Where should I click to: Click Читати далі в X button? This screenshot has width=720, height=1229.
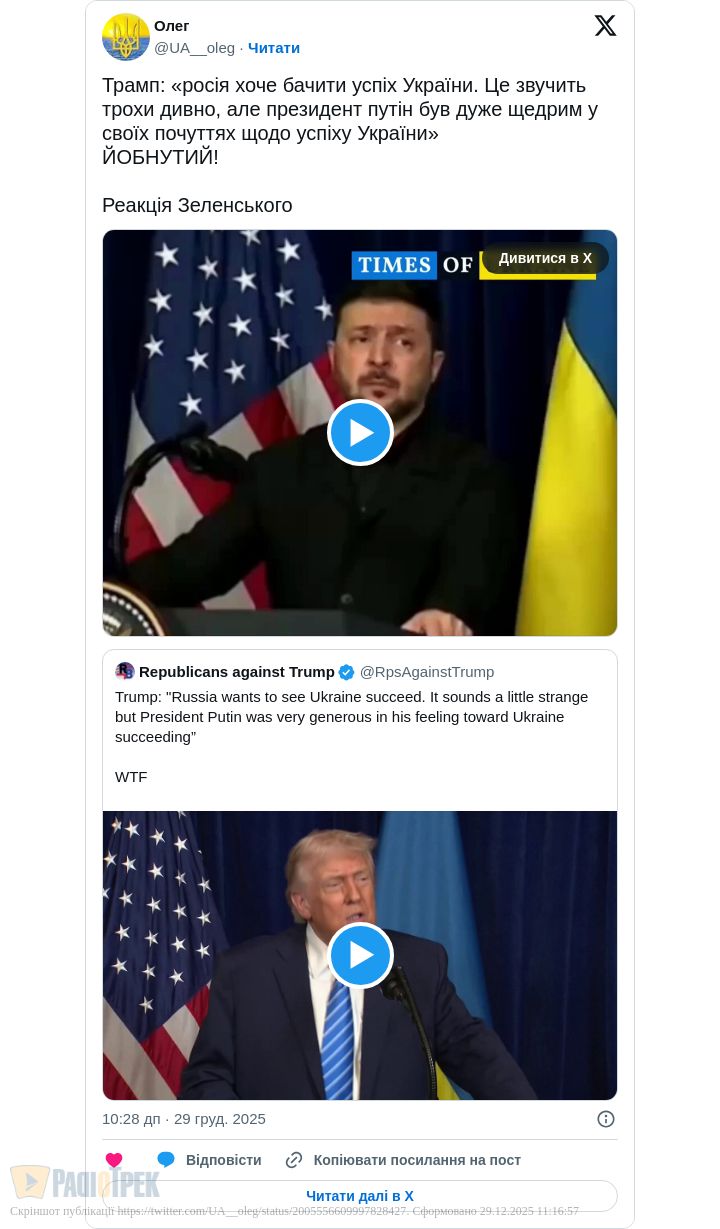pyautogui.click(x=360, y=1196)
